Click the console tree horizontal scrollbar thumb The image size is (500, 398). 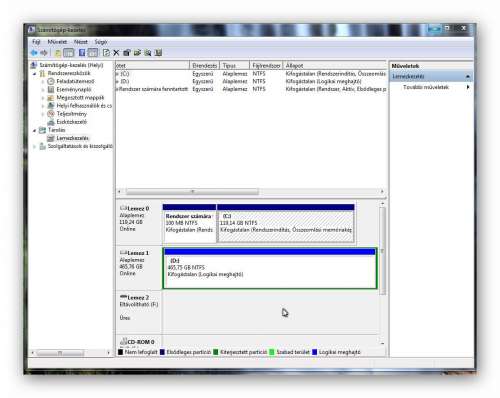click(x=60, y=352)
